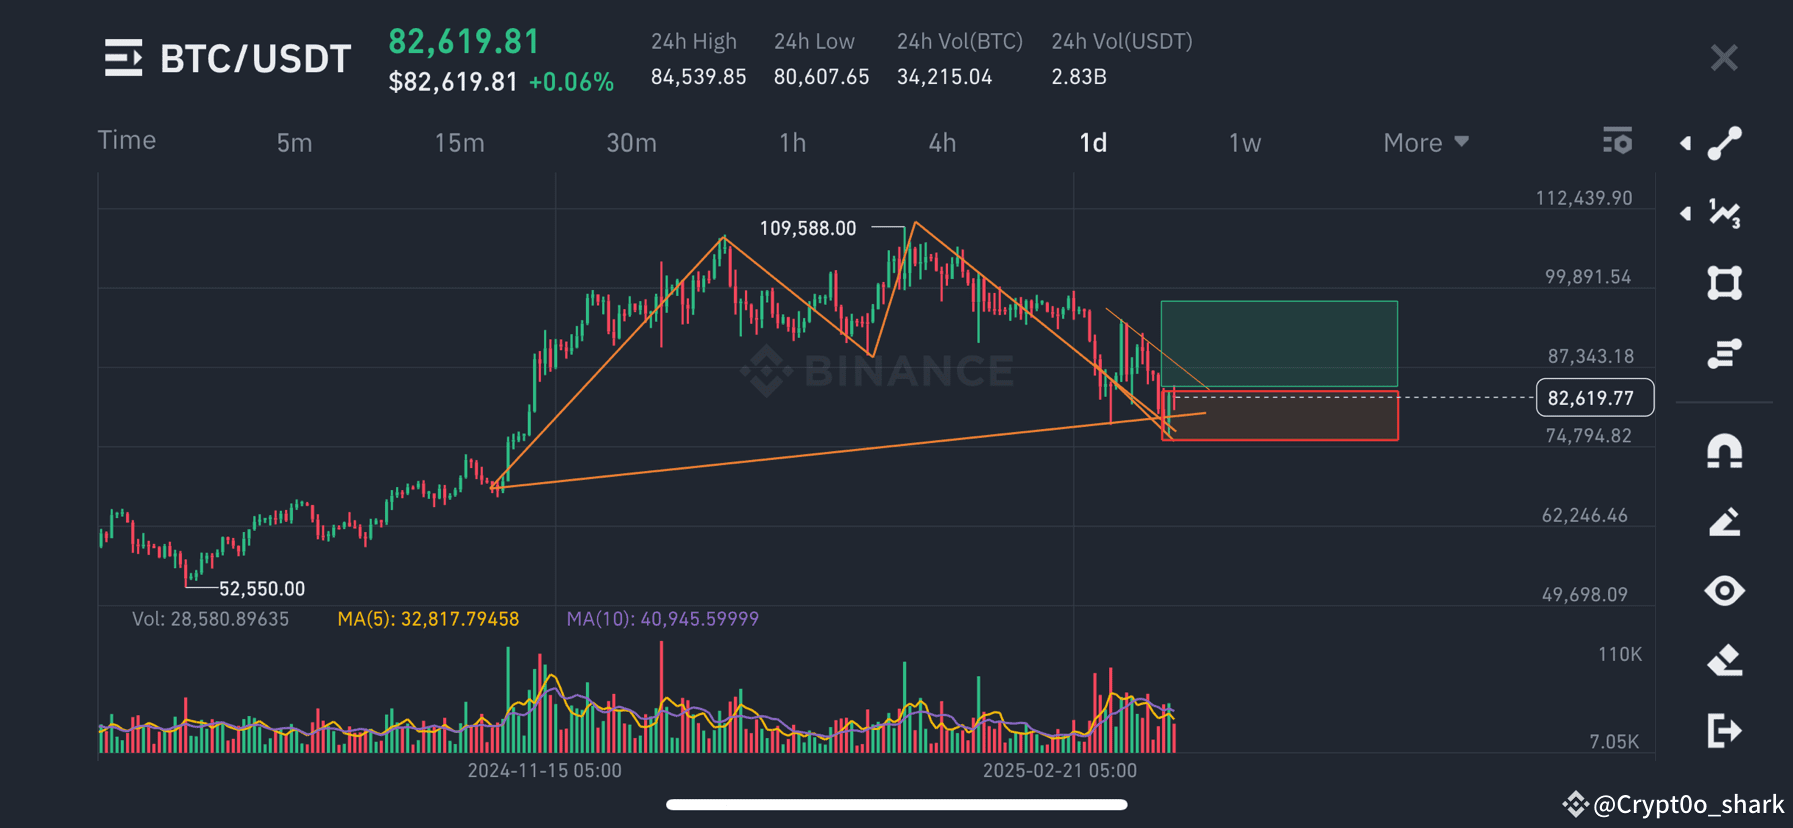Select the wave pattern drawing tool
1793x828 pixels.
tap(1725, 213)
